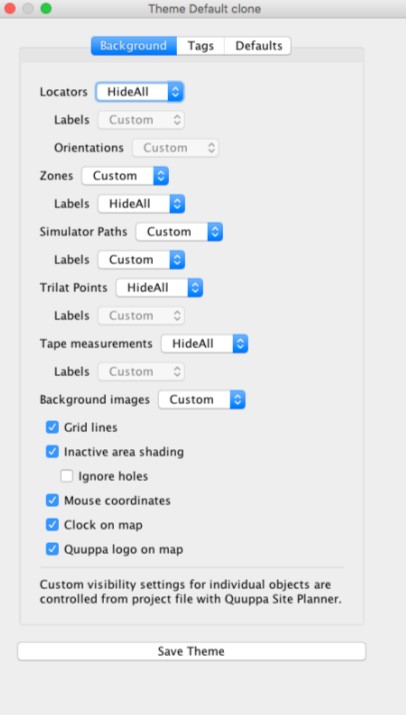Toggle Mouse coordinates checkbox
Viewport: 406px width, 715px height.
click(x=52, y=500)
